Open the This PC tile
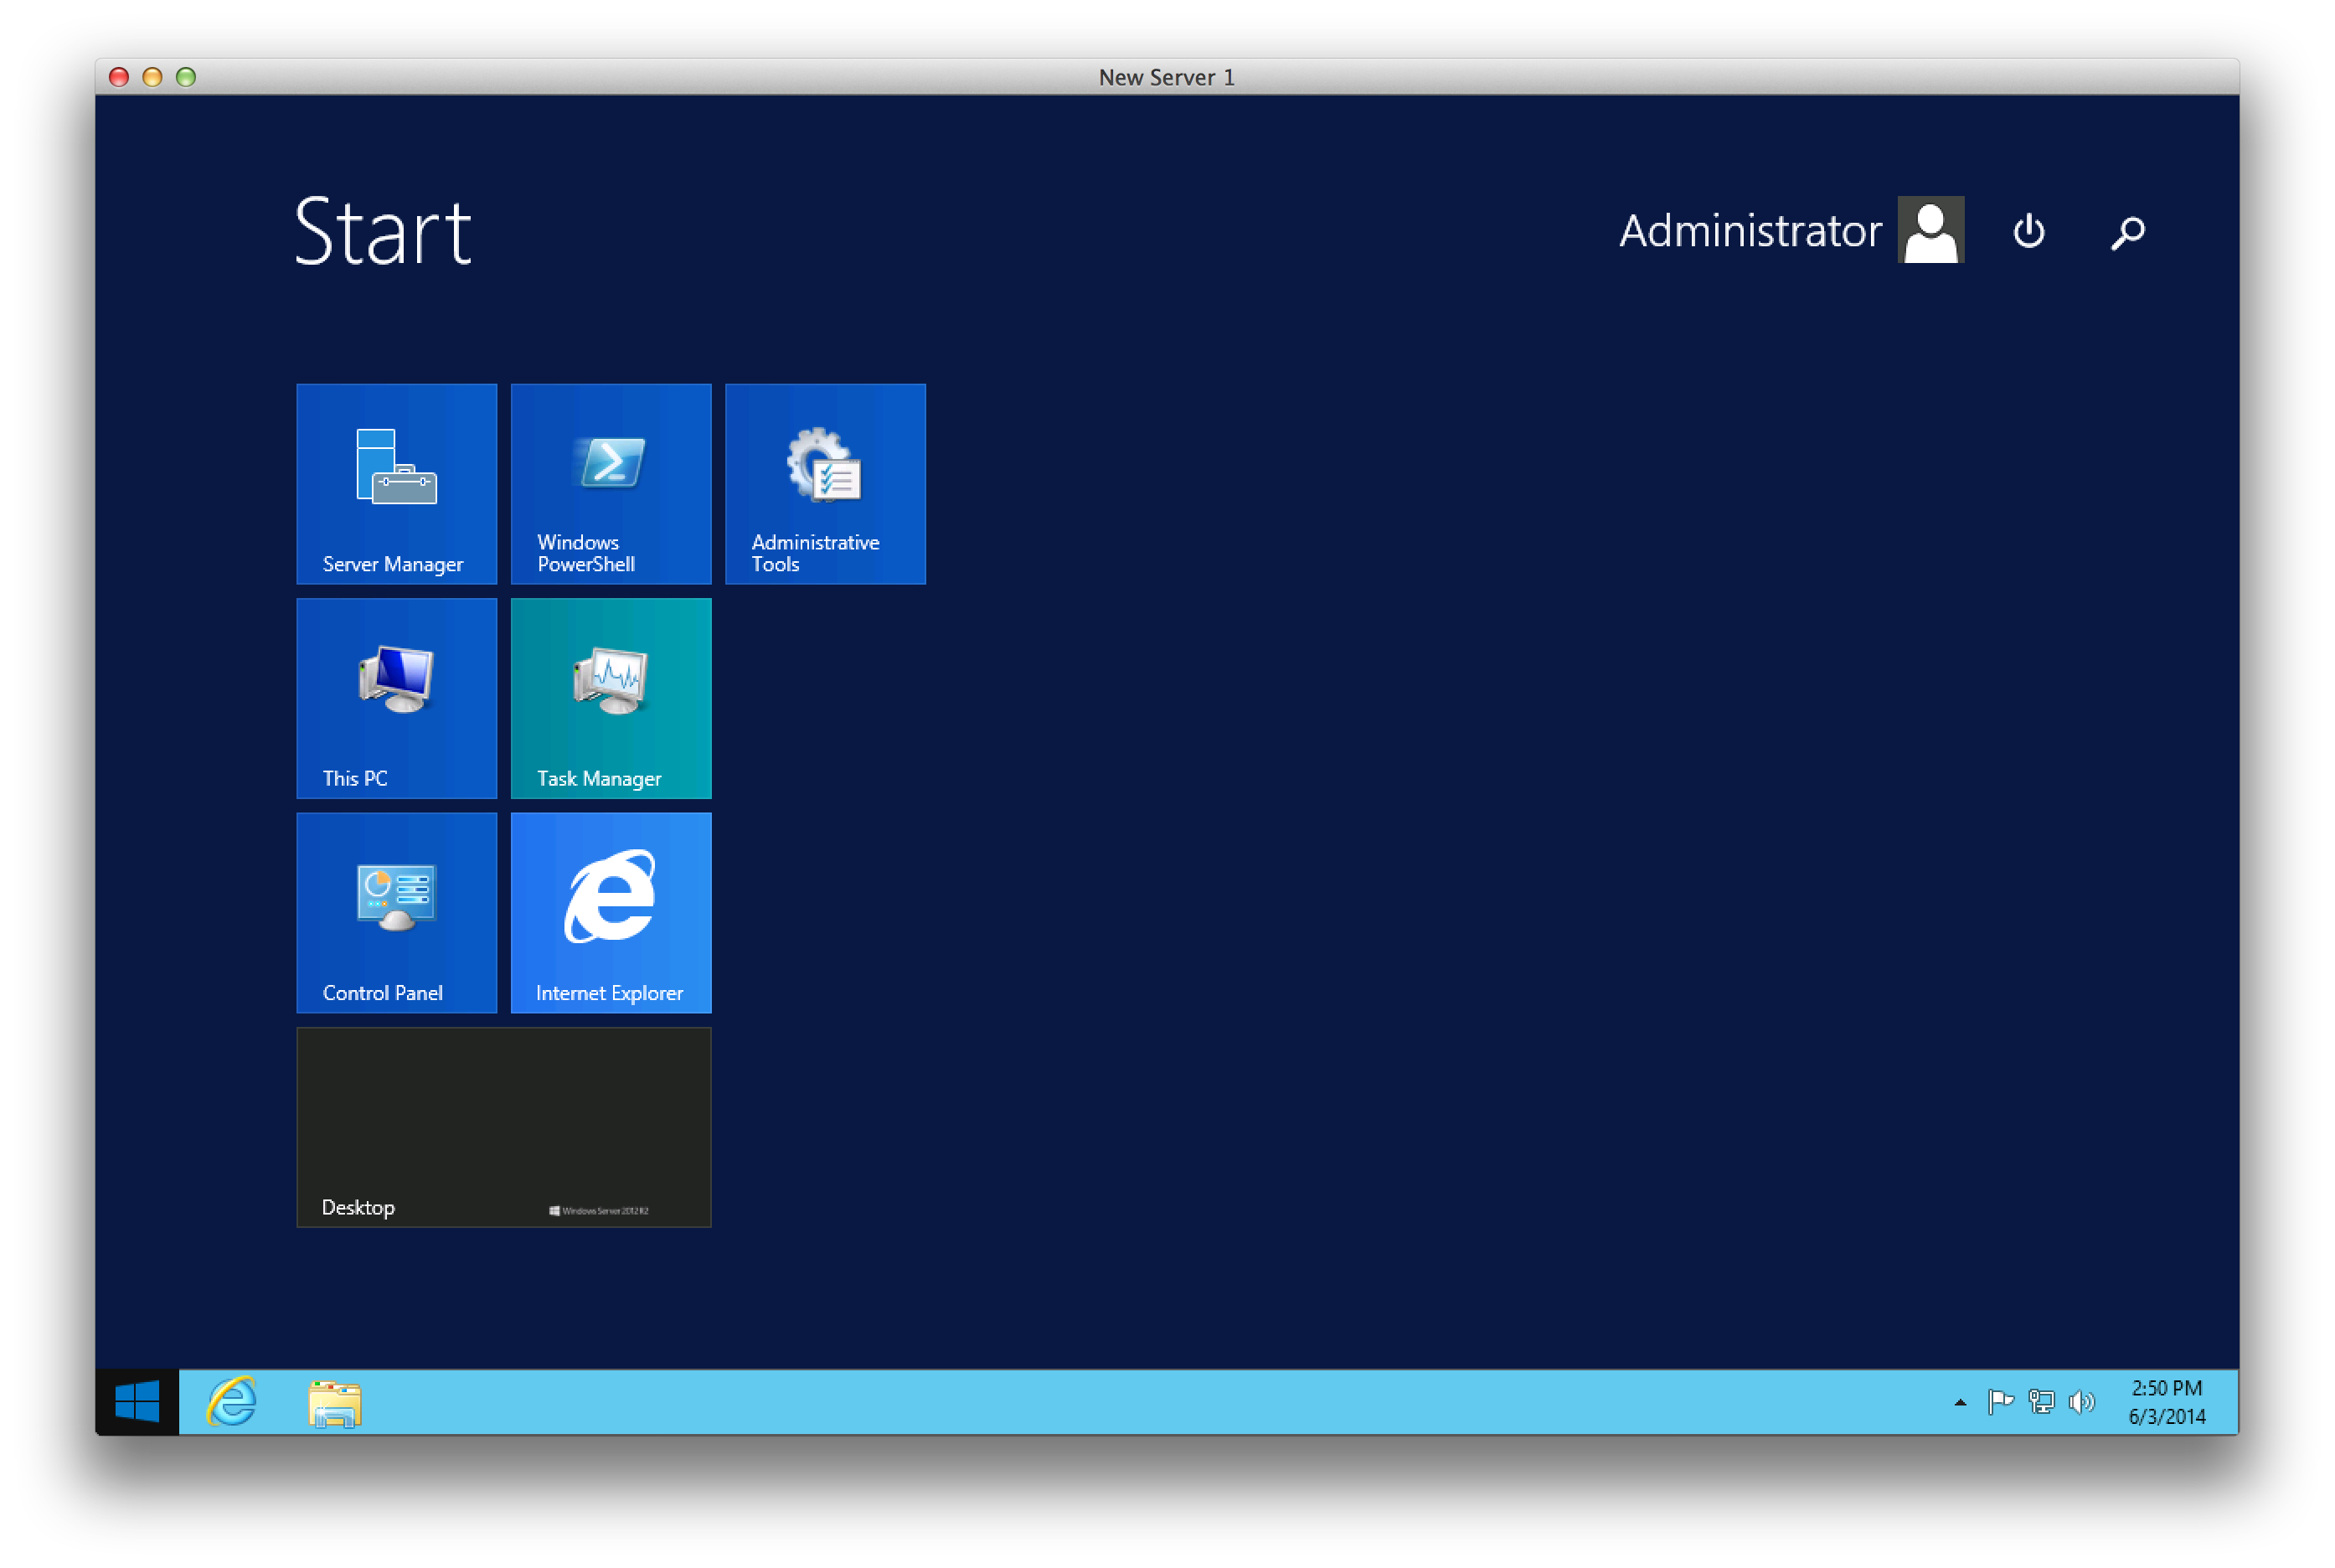The image size is (2335, 1568). pyautogui.click(x=396, y=698)
